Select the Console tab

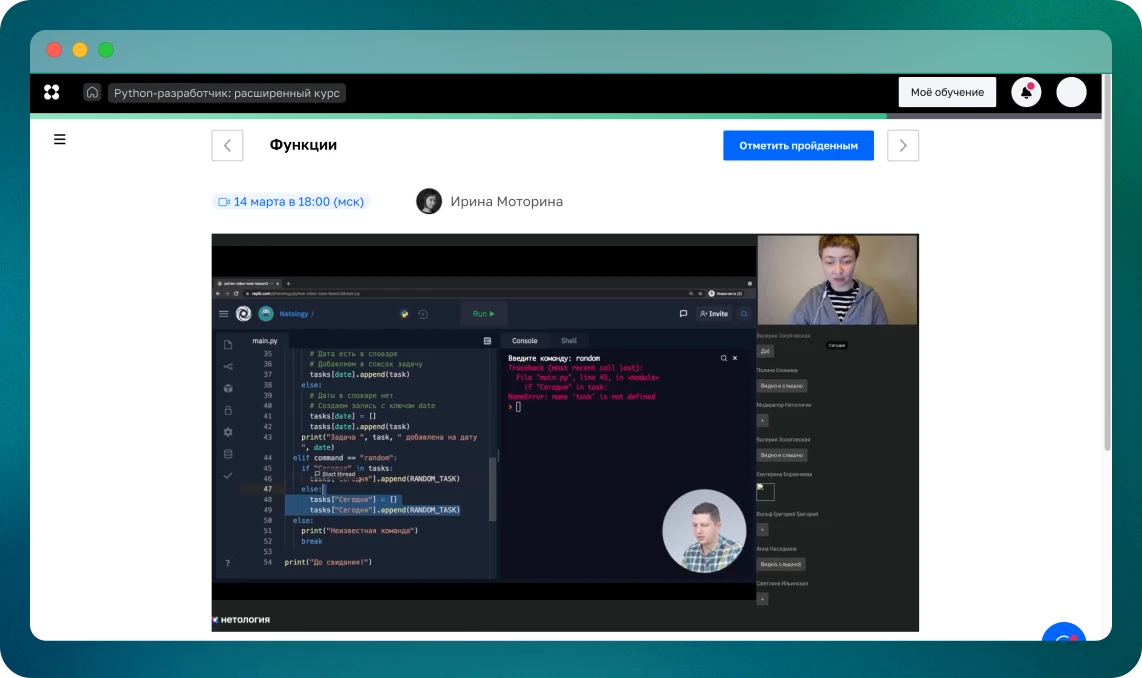(x=524, y=341)
